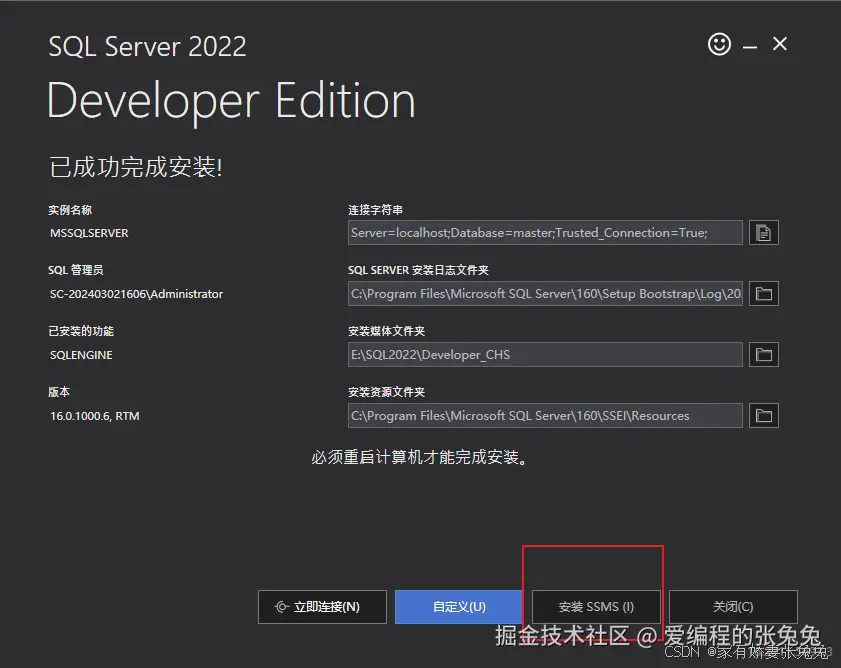Viewport: 841px width, 668px height.
Task: Click the Developer Edition title text
Action: (x=231, y=102)
